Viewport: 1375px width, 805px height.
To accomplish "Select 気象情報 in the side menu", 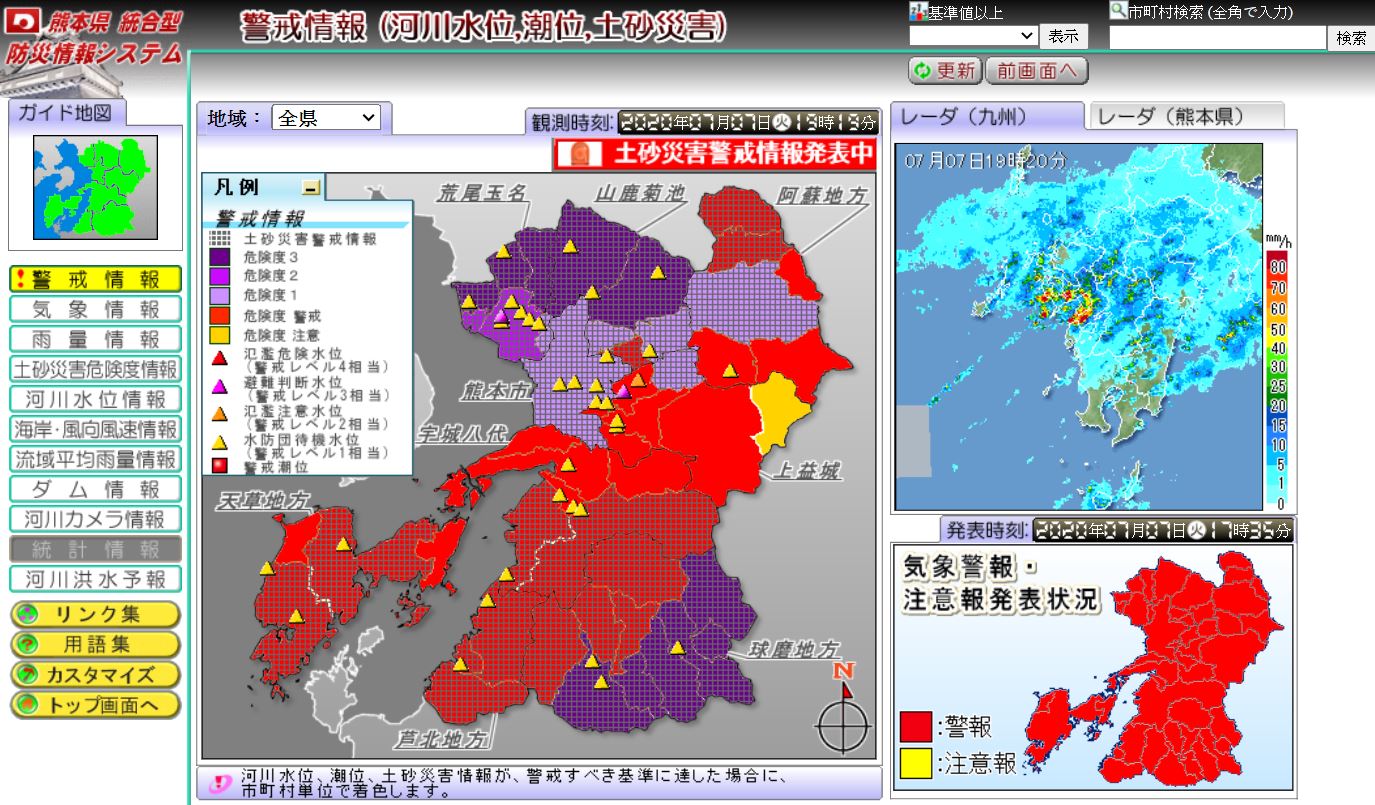I will click(95, 309).
